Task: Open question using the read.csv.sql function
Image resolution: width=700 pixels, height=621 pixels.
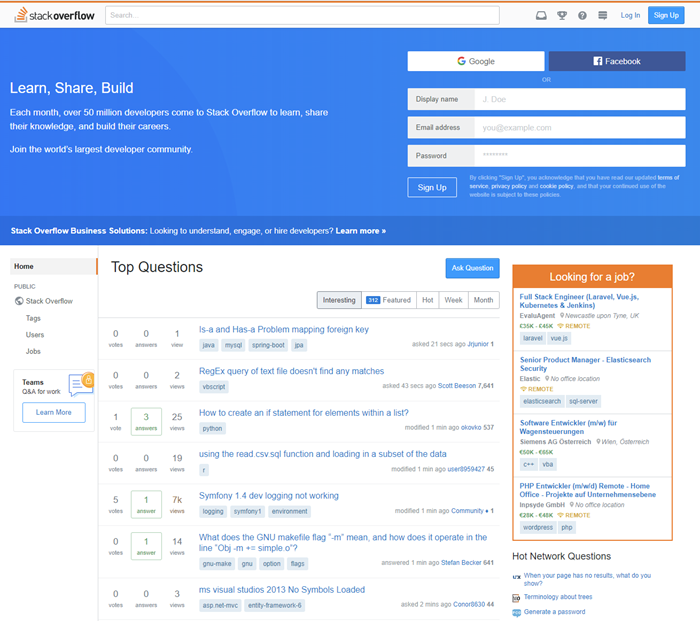Action: point(323,454)
